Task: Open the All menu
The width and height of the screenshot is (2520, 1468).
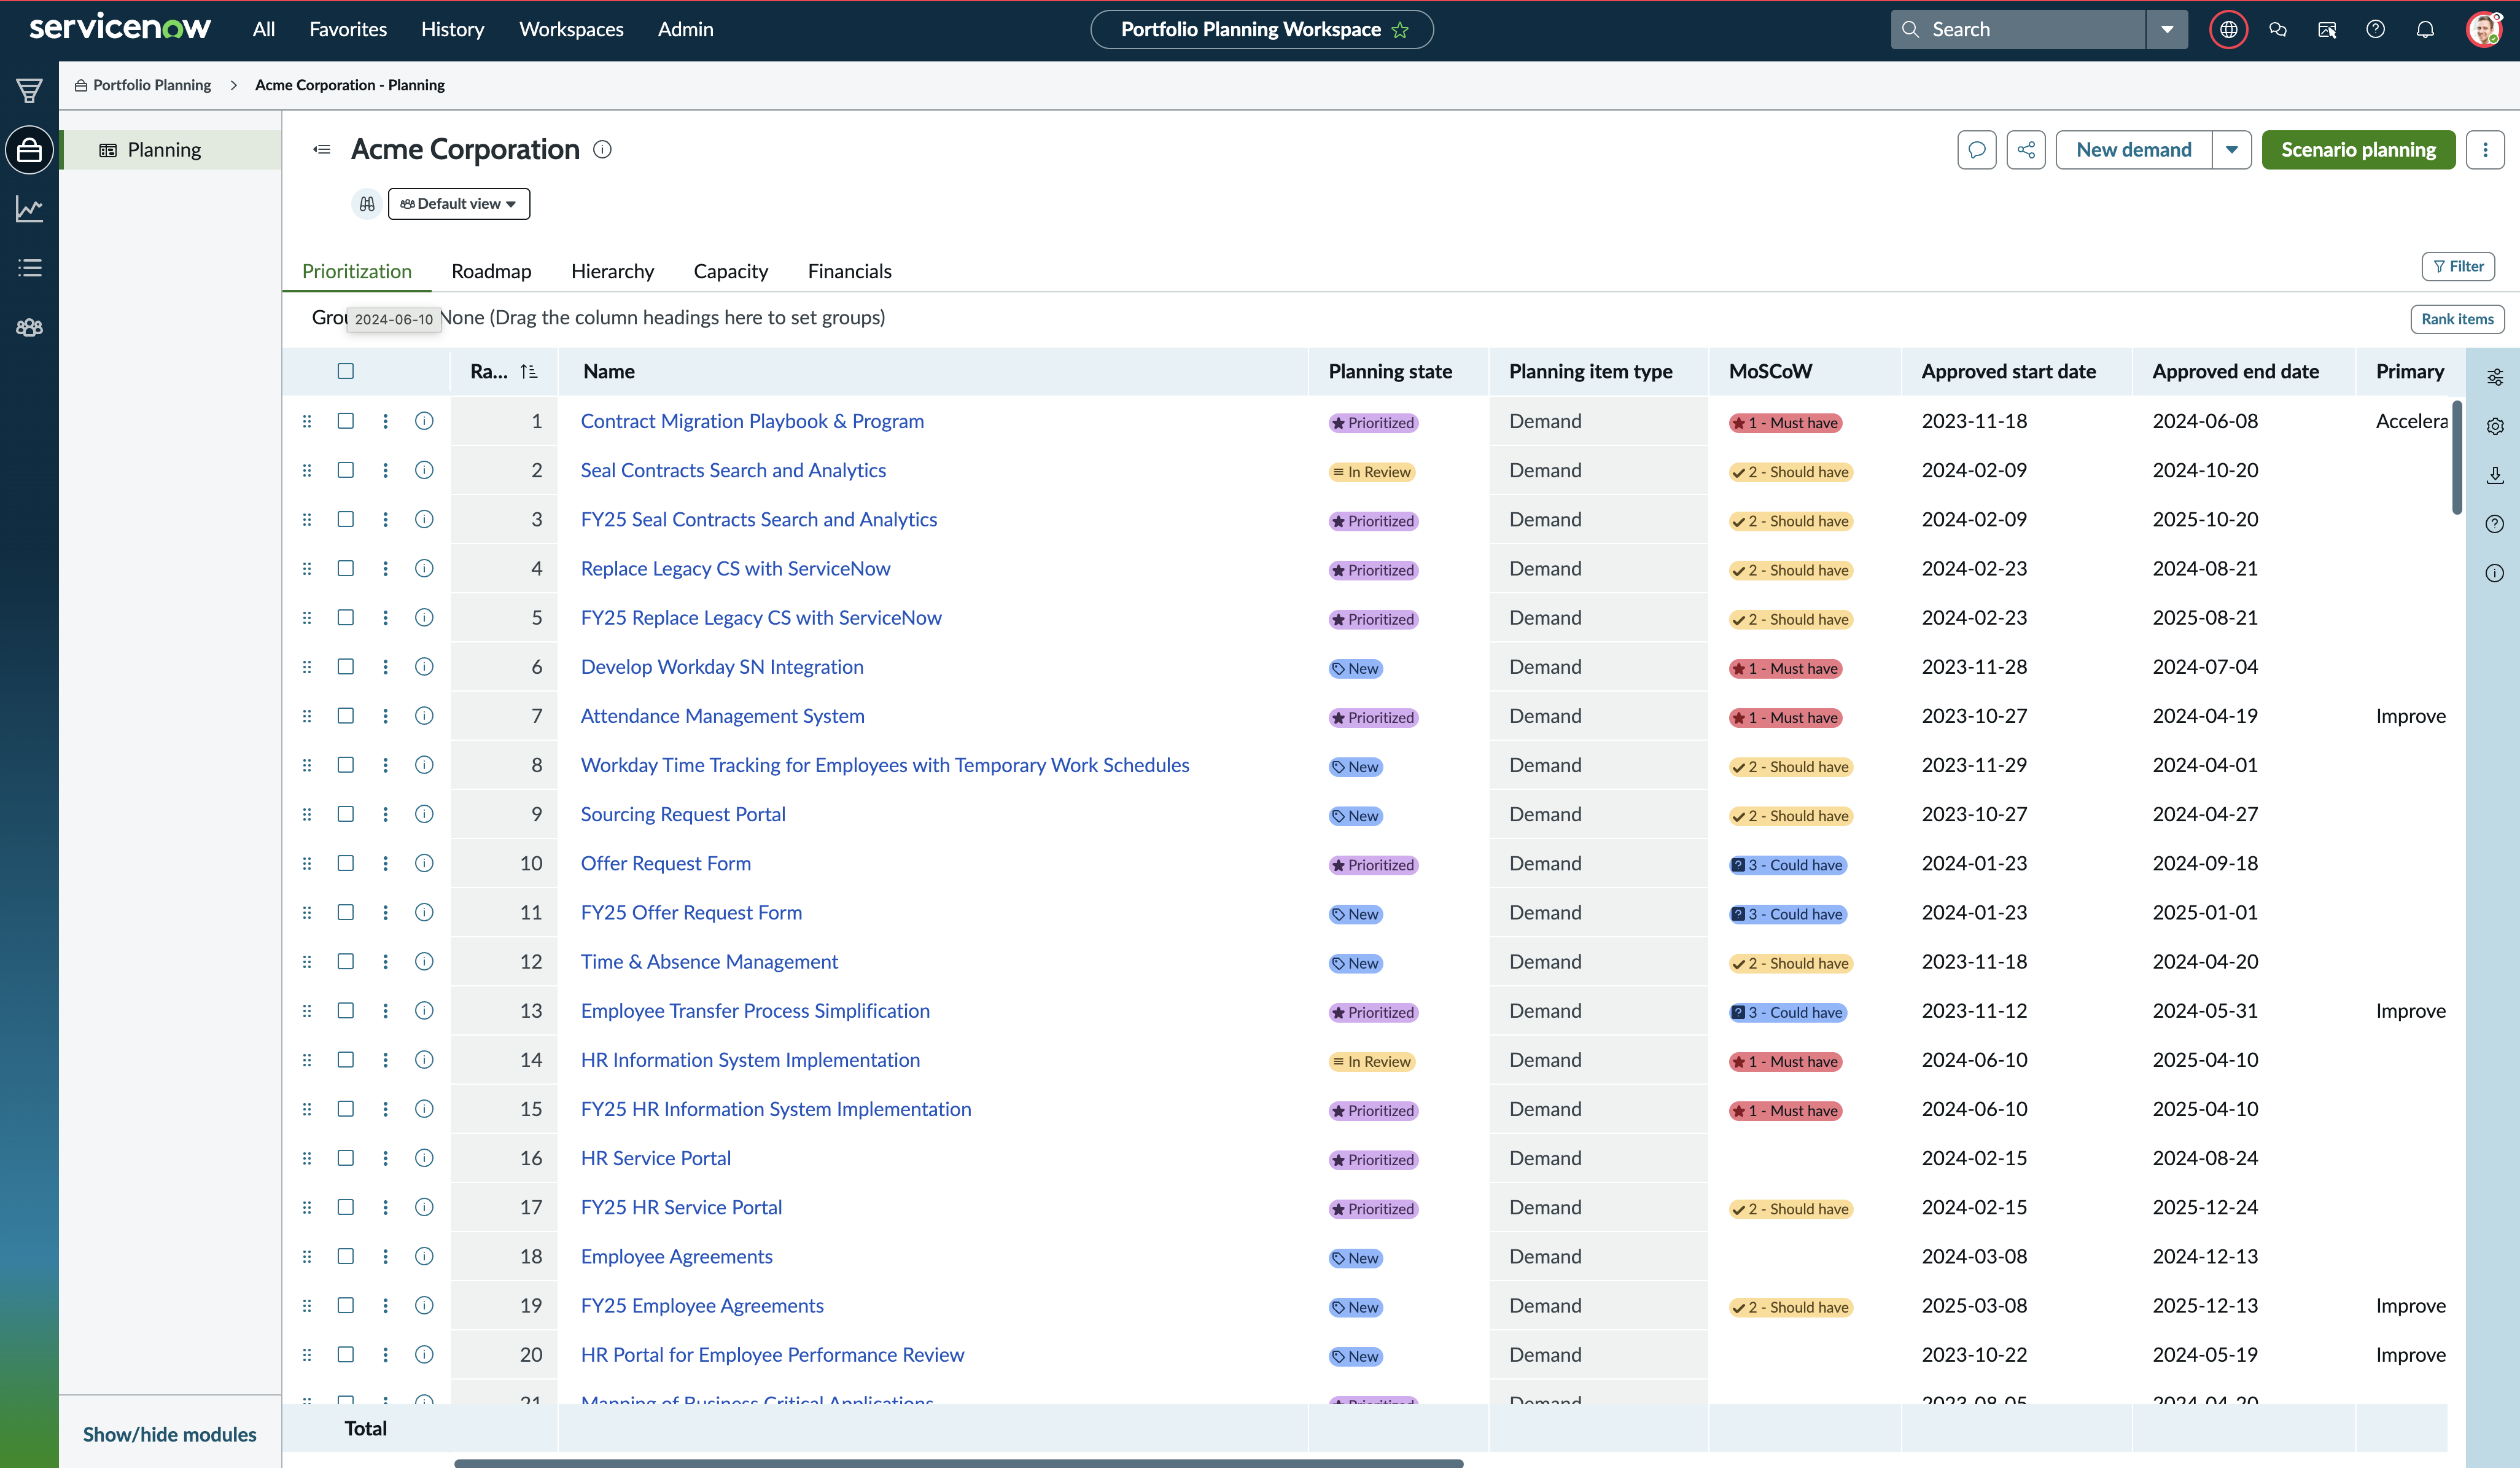Action: click(x=264, y=30)
